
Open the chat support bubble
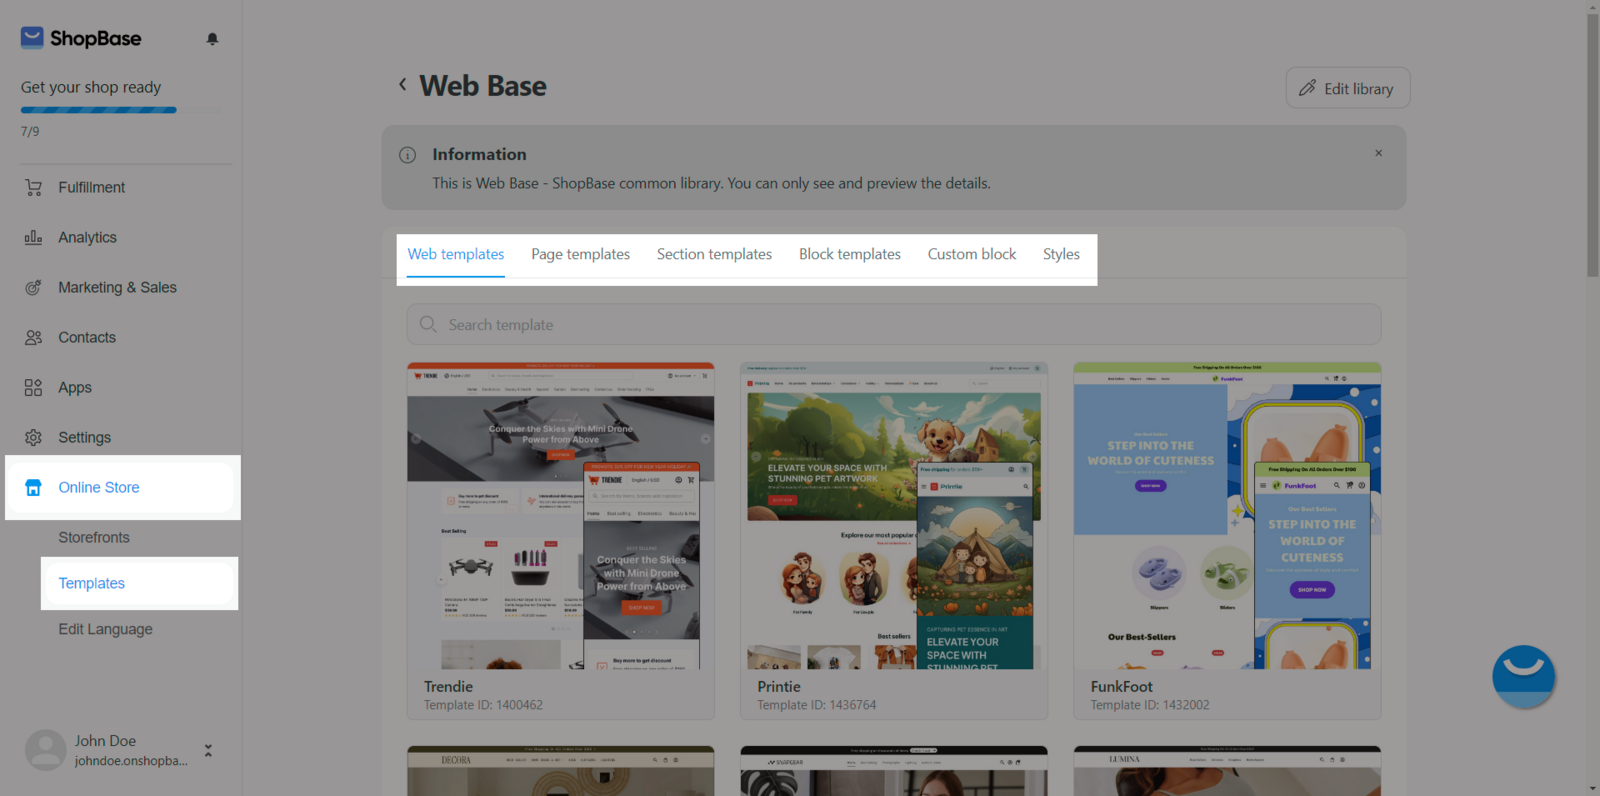(x=1523, y=676)
